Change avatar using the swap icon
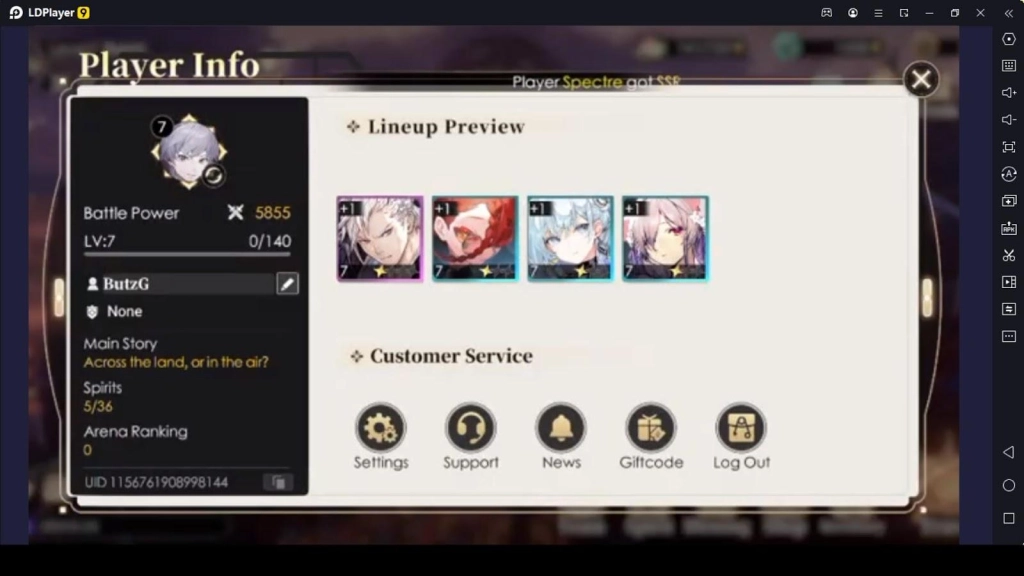1024x576 pixels. point(214,176)
